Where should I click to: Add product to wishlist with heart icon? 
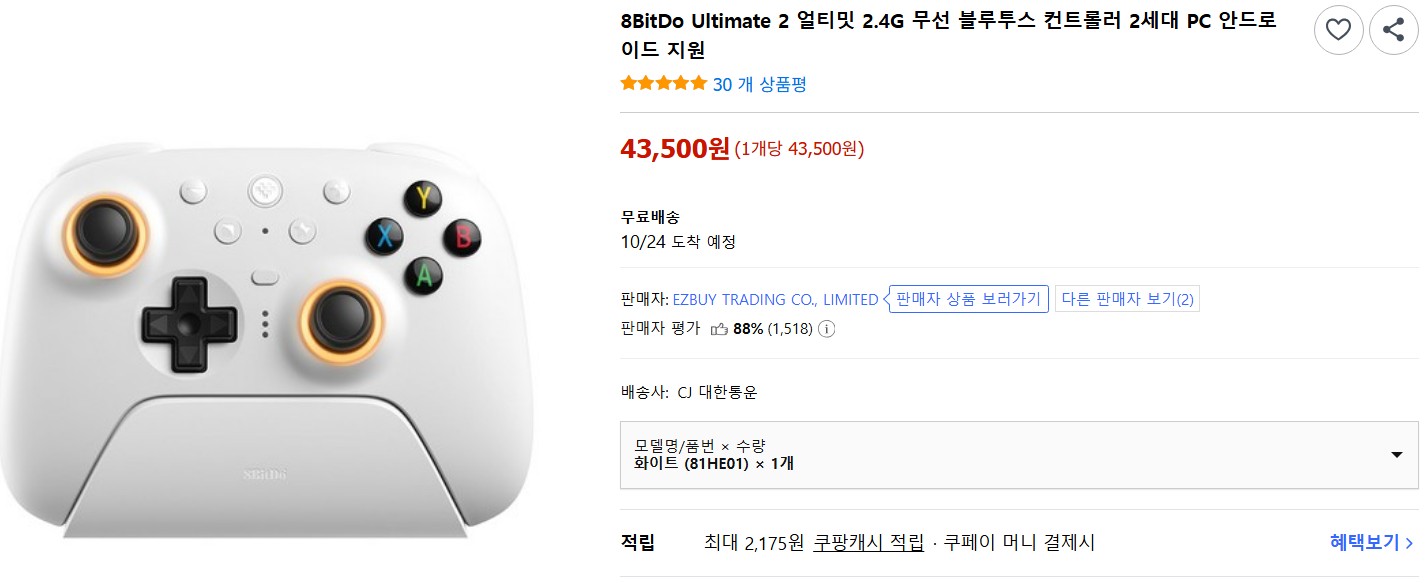[x=1338, y=29]
